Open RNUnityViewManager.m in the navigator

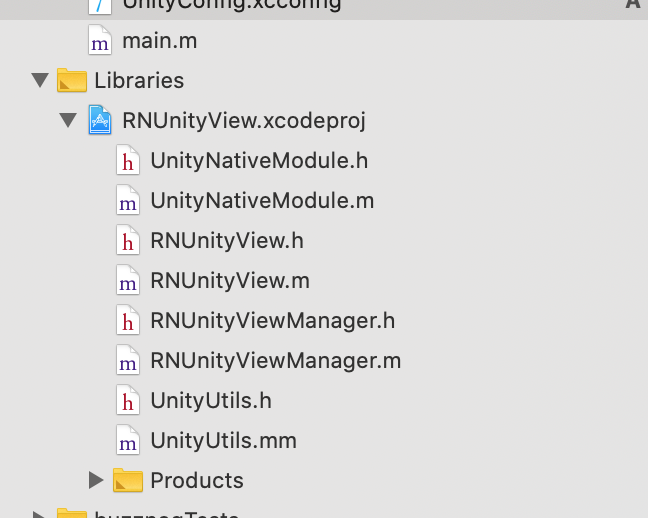coord(276,361)
